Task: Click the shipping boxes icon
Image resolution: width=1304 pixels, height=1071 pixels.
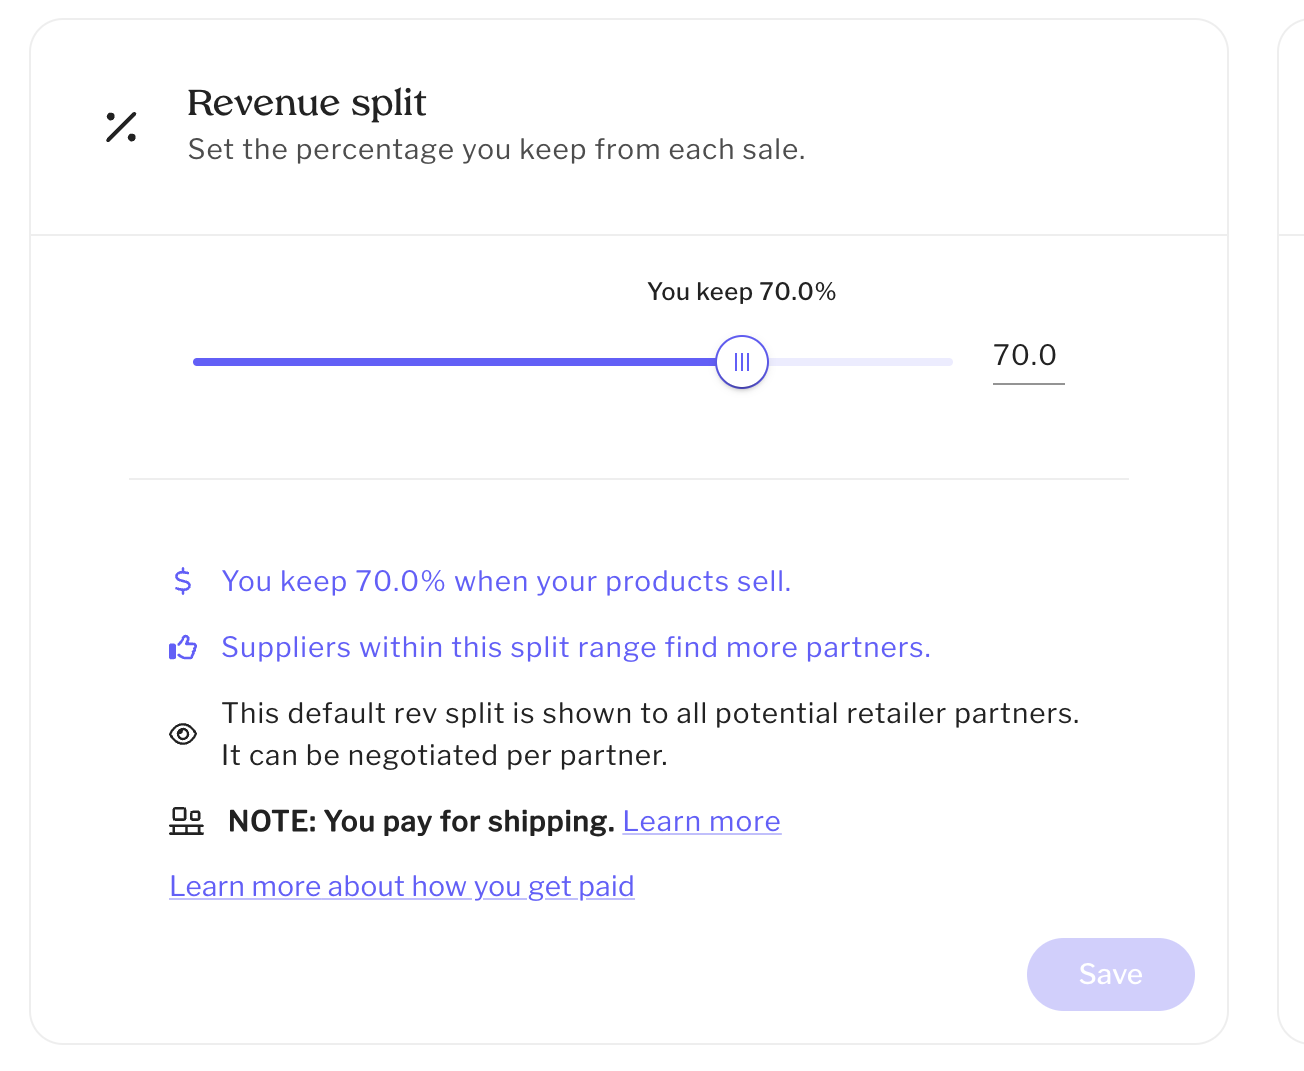Action: pos(186,821)
